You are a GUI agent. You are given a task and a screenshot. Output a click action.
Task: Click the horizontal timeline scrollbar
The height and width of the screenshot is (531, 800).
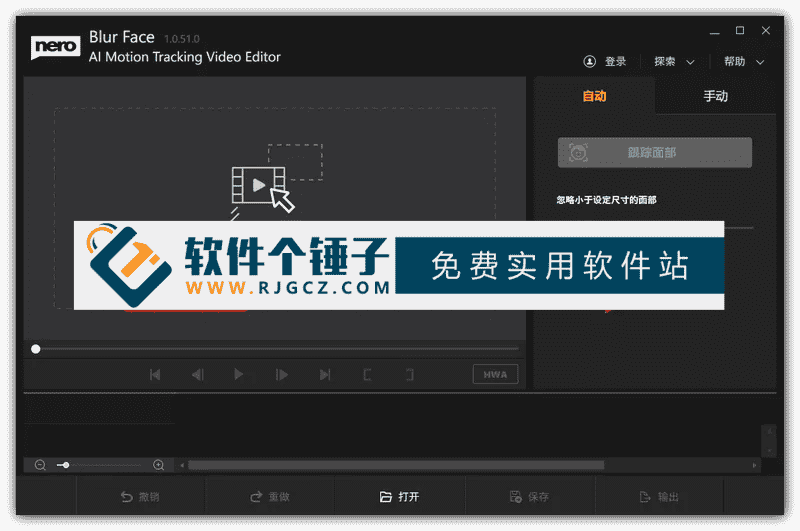(x=396, y=465)
